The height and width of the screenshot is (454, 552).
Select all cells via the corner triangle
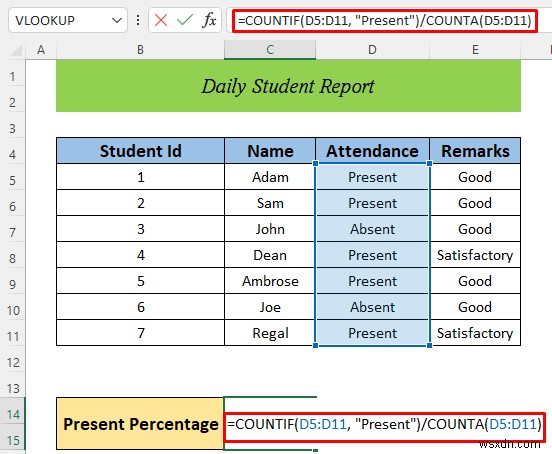pos(15,50)
